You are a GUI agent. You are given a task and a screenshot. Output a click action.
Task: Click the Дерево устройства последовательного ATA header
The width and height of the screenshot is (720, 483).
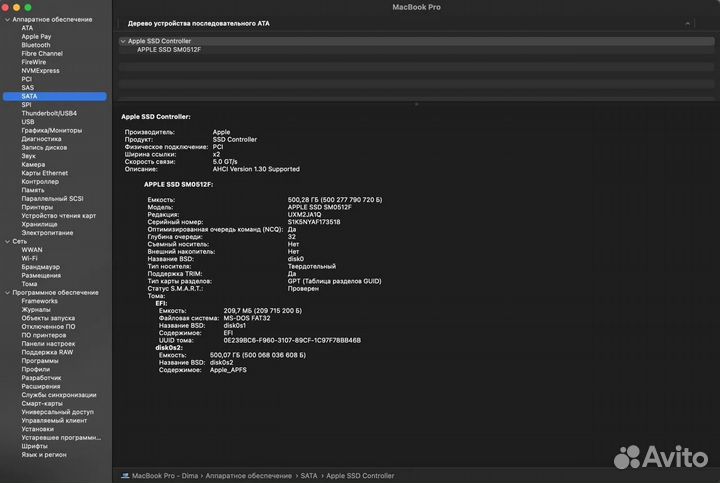pos(198,23)
